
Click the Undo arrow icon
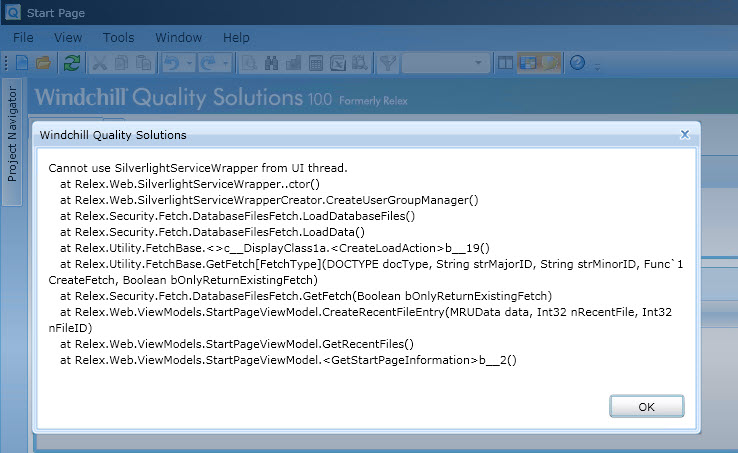(x=171, y=63)
